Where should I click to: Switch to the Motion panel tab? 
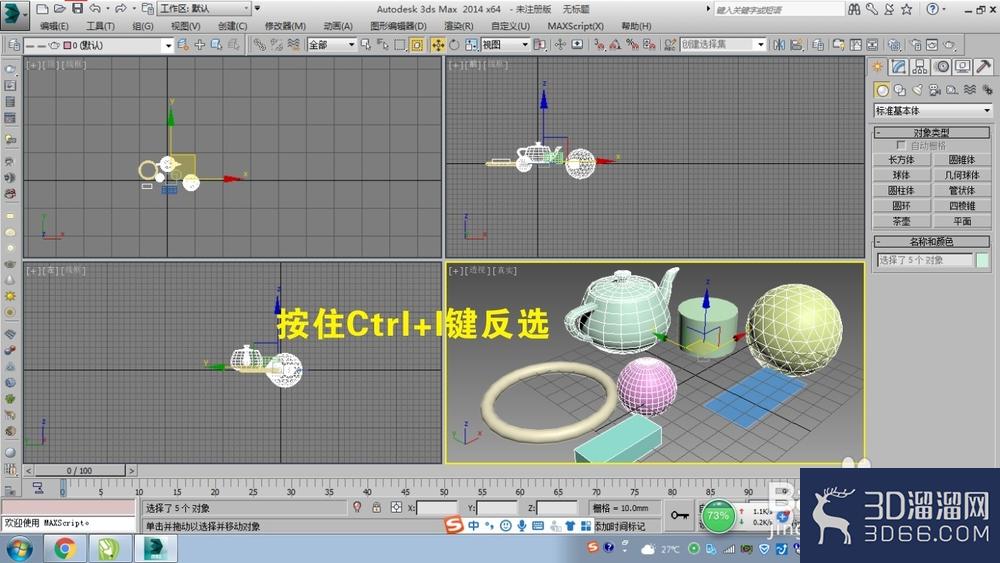click(941, 66)
